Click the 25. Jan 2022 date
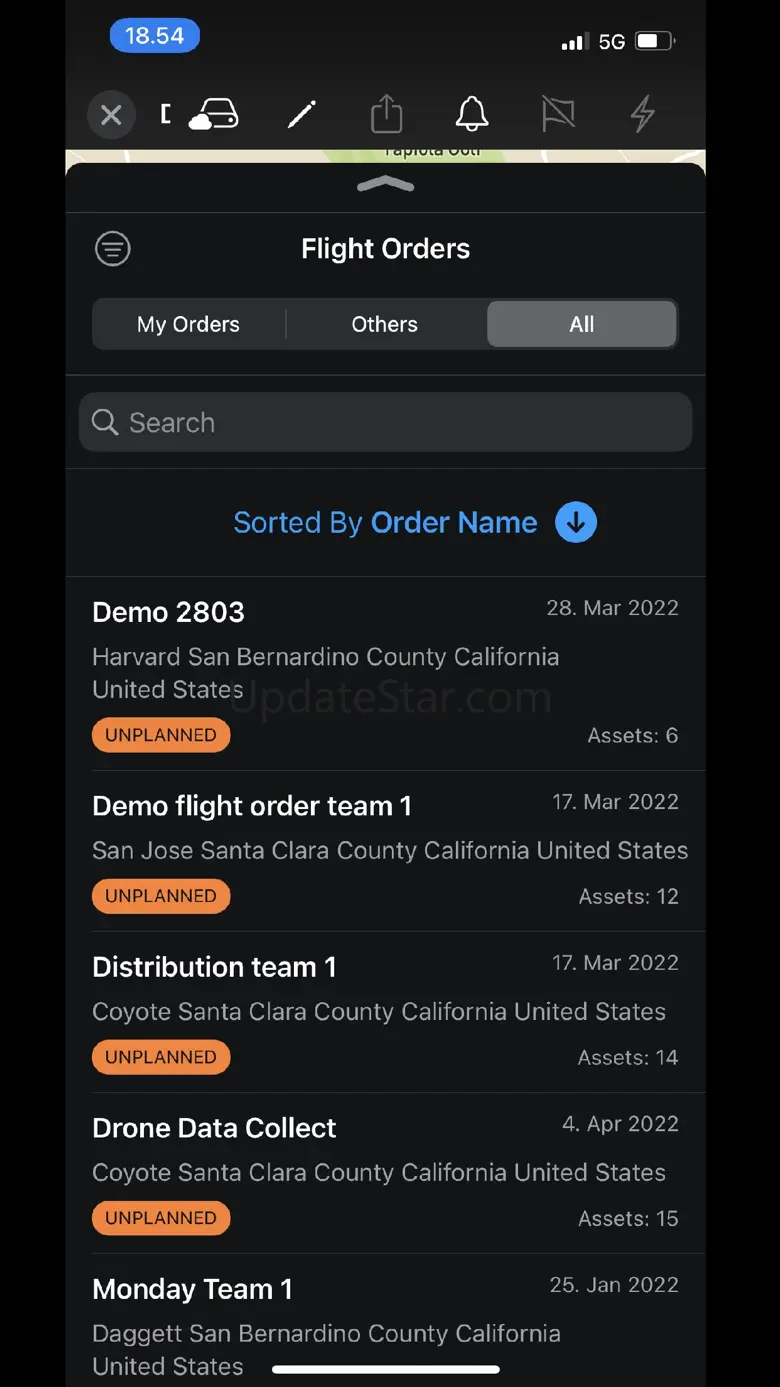Image resolution: width=780 pixels, height=1387 pixels. tap(614, 1285)
